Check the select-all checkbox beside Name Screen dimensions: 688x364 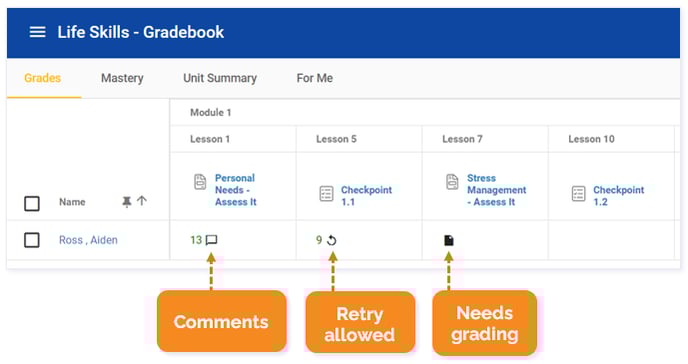pyautogui.click(x=32, y=203)
